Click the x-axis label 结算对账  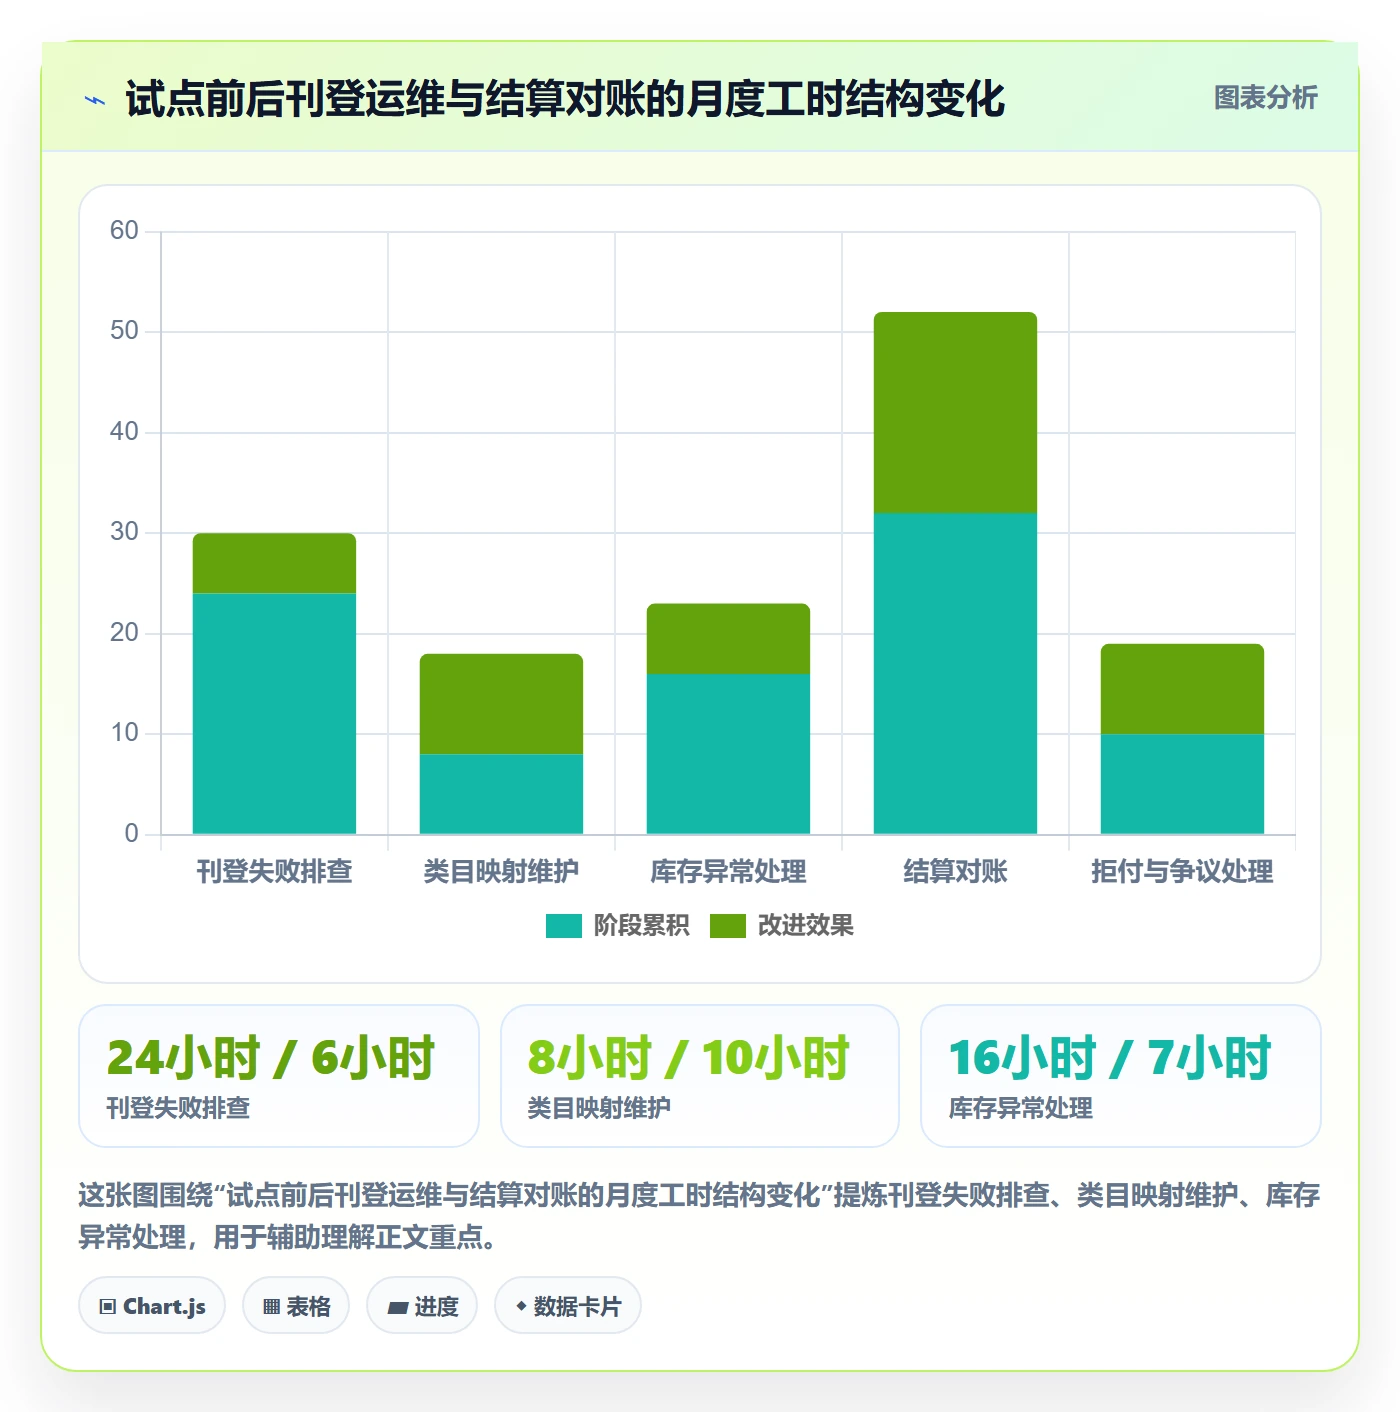955,872
